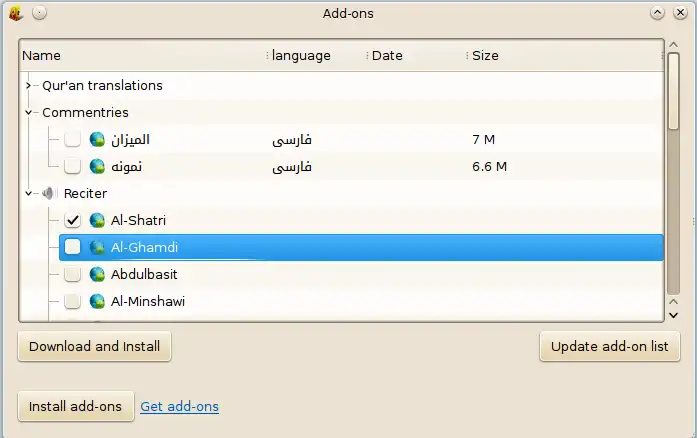Image resolution: width=697 pixels, height=438 pixels.
Task: Collapse the Commentries group
Action: pyautogui.click(x=29, y=113)
